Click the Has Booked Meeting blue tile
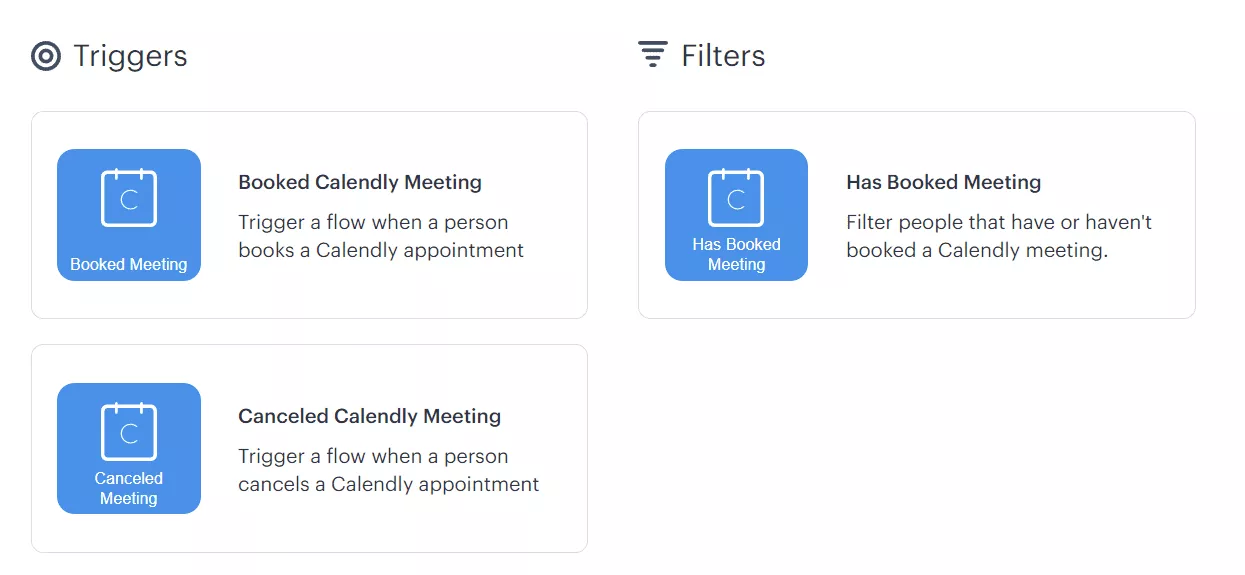 point(736,215)
